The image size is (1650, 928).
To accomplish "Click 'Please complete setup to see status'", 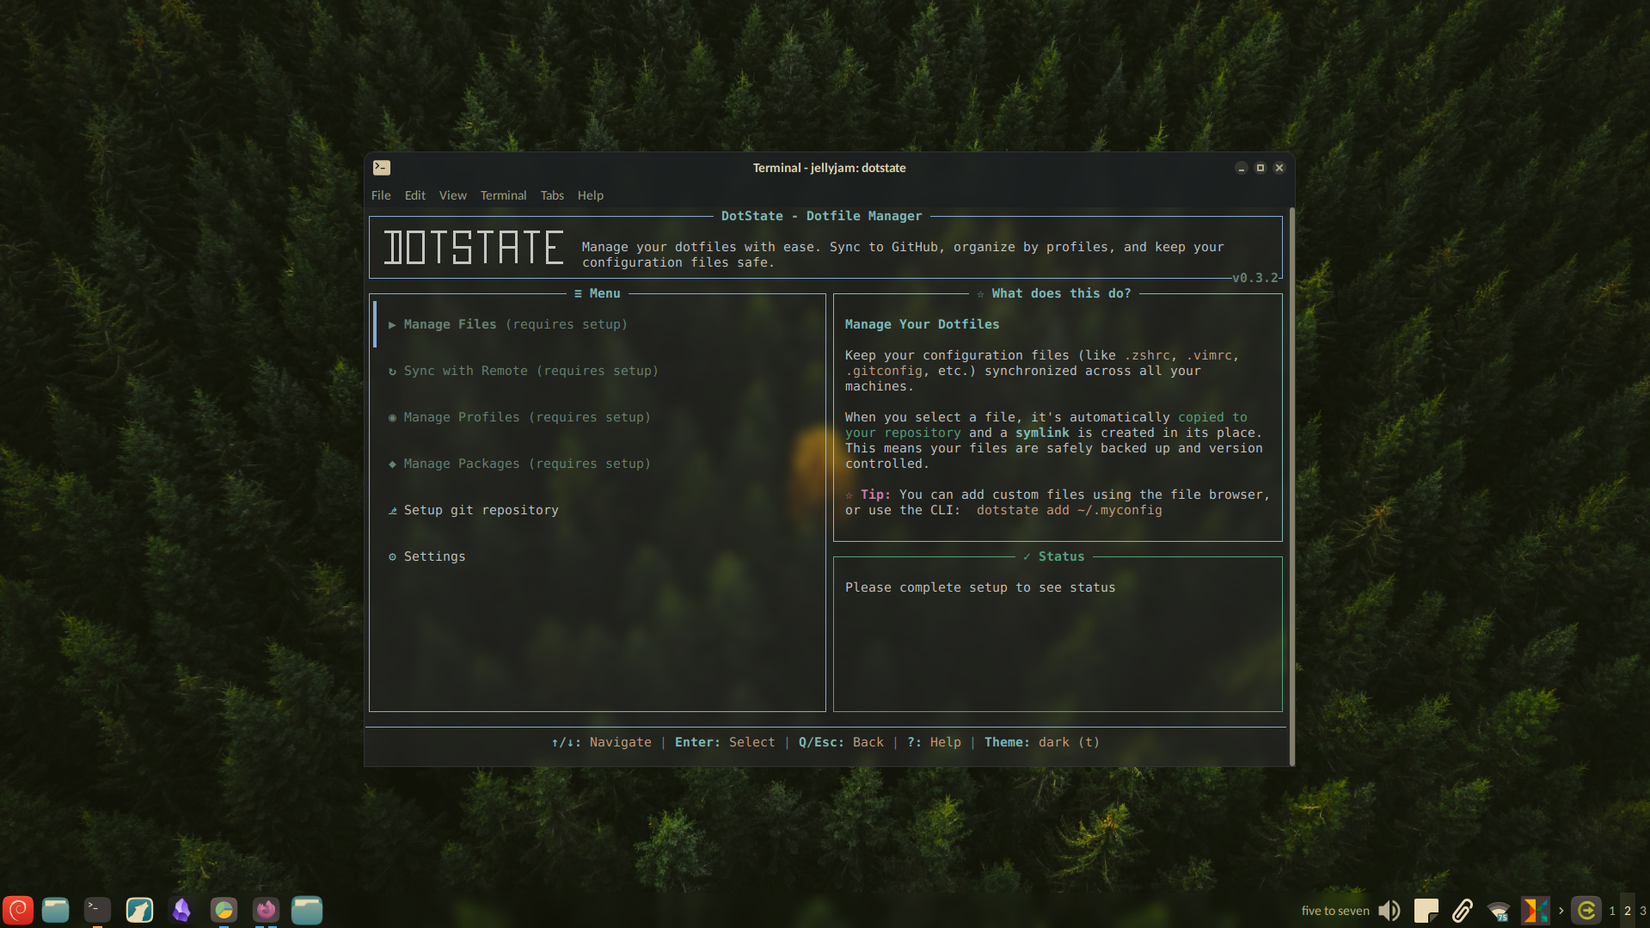I will [x=980, y=587].
